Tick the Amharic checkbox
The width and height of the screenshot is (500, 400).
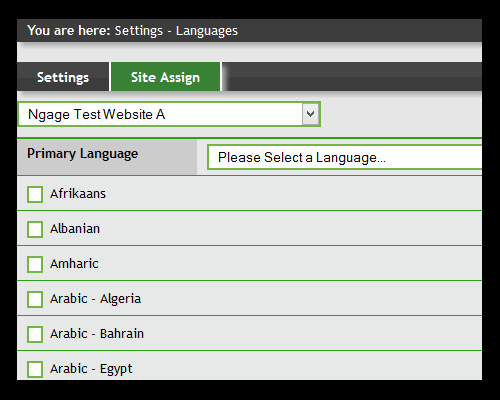35,264
